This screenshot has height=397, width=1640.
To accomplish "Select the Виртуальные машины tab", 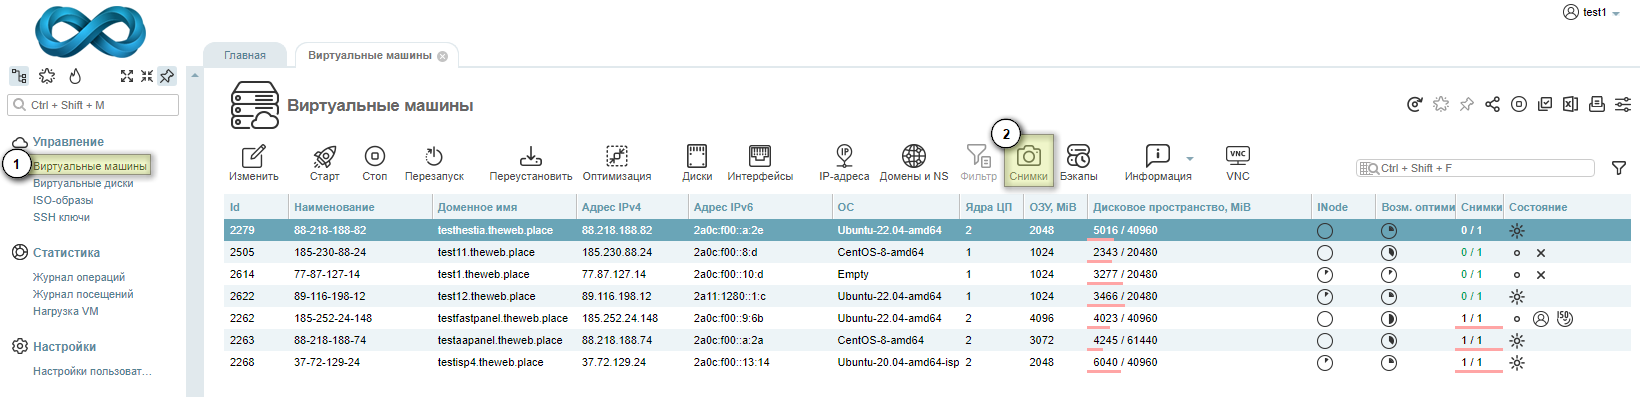I will pos(369,55).
